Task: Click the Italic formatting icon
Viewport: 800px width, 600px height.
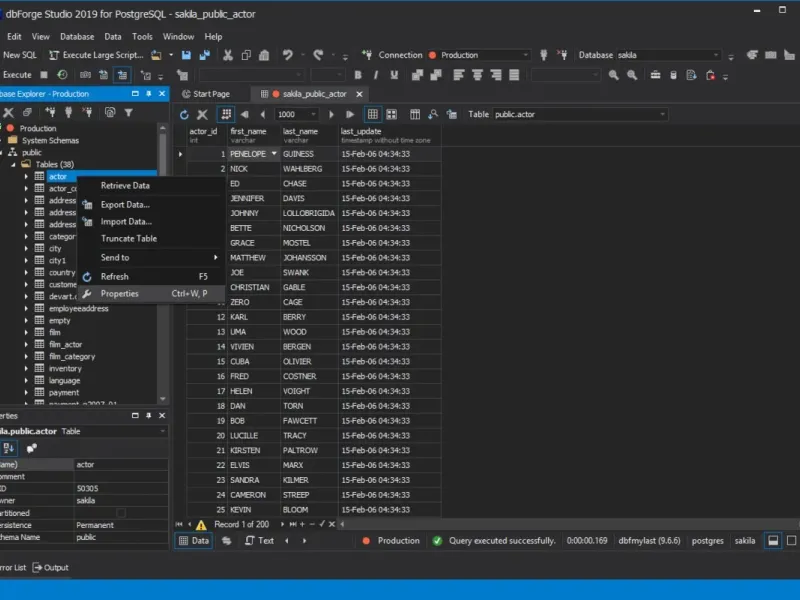Action: point(376,75)
